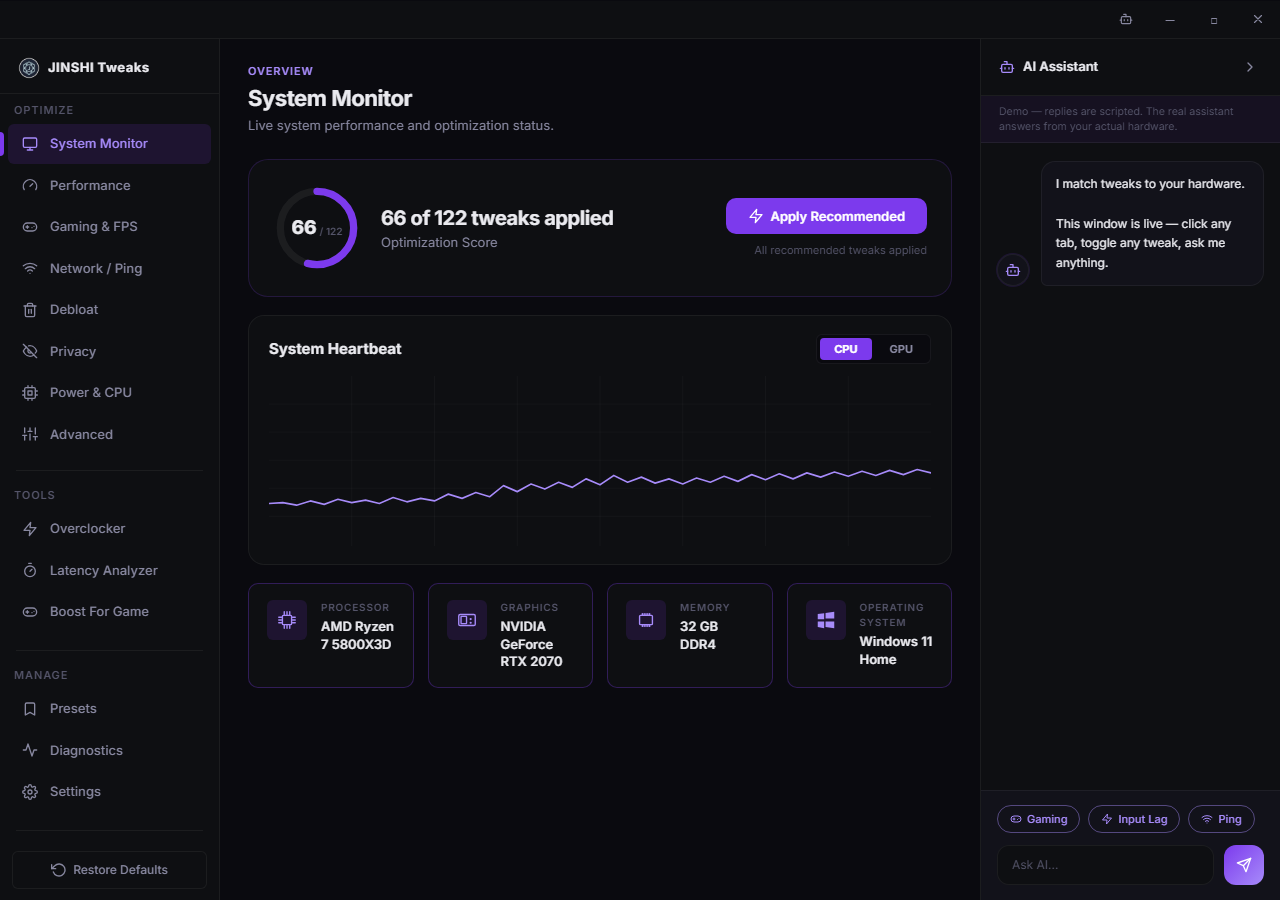Click the Network / Ping wifi icon

pos(30,269)
